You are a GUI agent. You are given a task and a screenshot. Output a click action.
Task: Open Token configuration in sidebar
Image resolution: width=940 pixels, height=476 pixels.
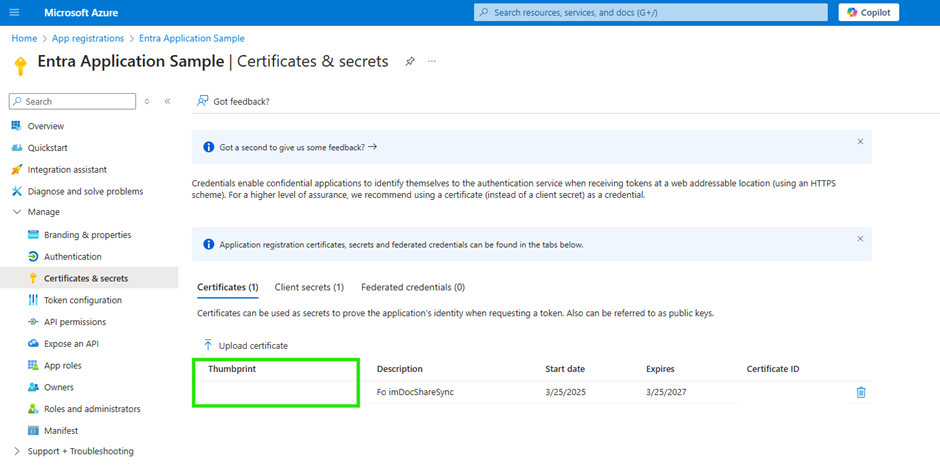[x=83, y=300]
